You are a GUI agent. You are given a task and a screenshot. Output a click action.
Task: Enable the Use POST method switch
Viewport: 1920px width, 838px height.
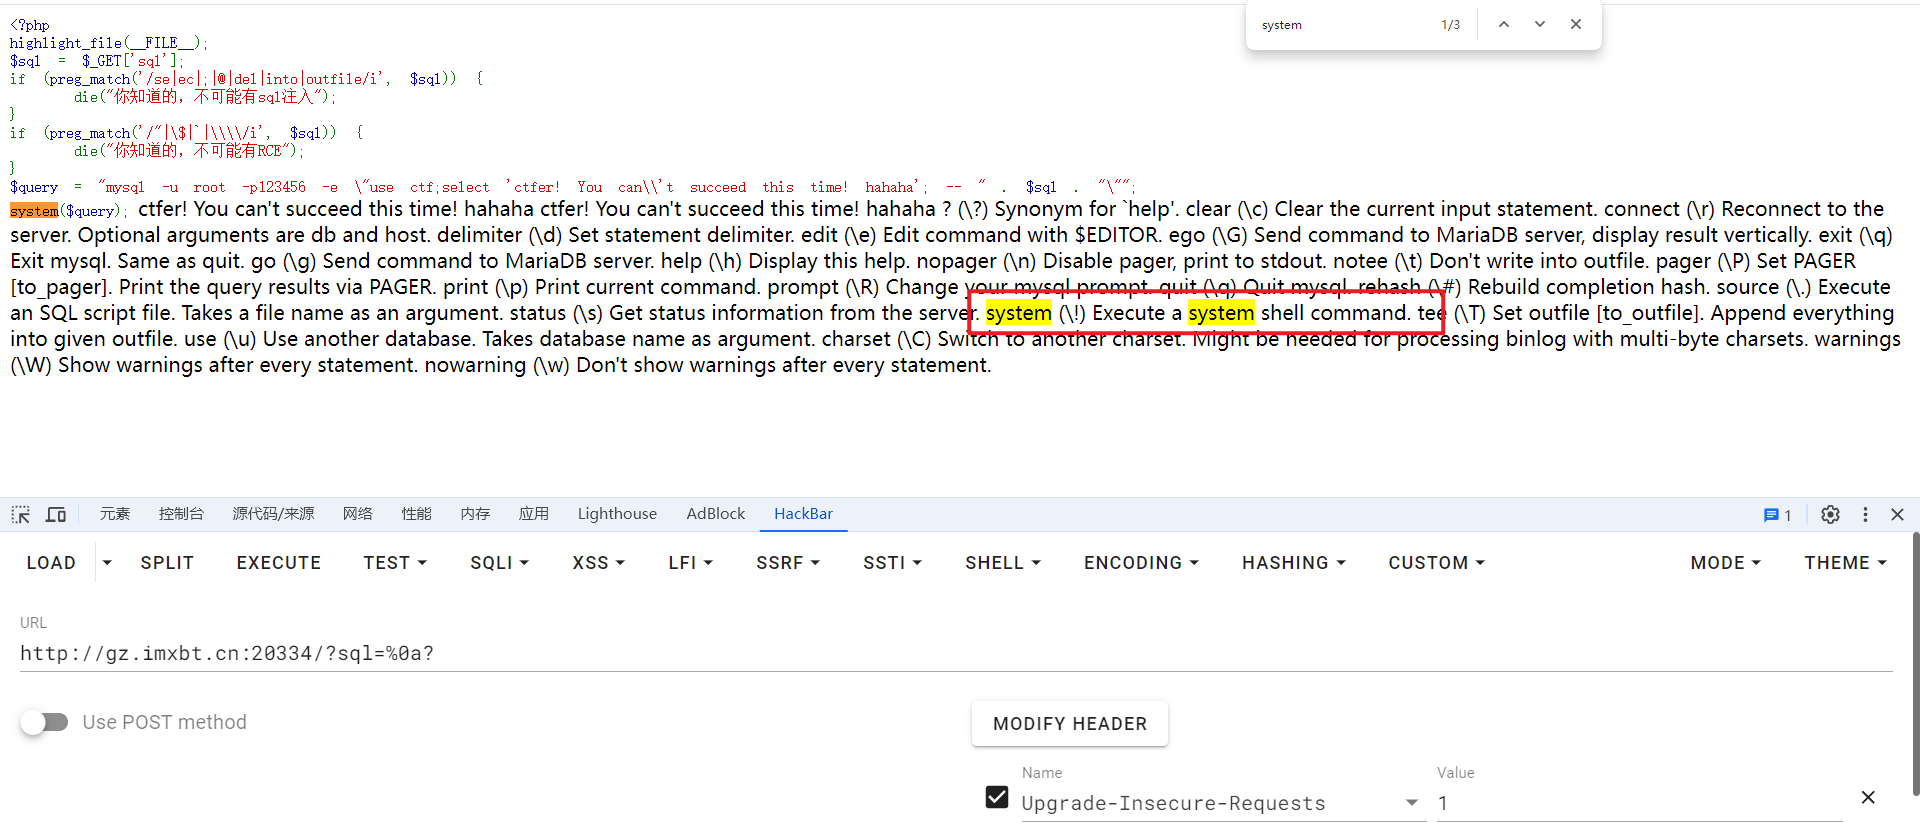pyautogui.click(x=45, y=722)
